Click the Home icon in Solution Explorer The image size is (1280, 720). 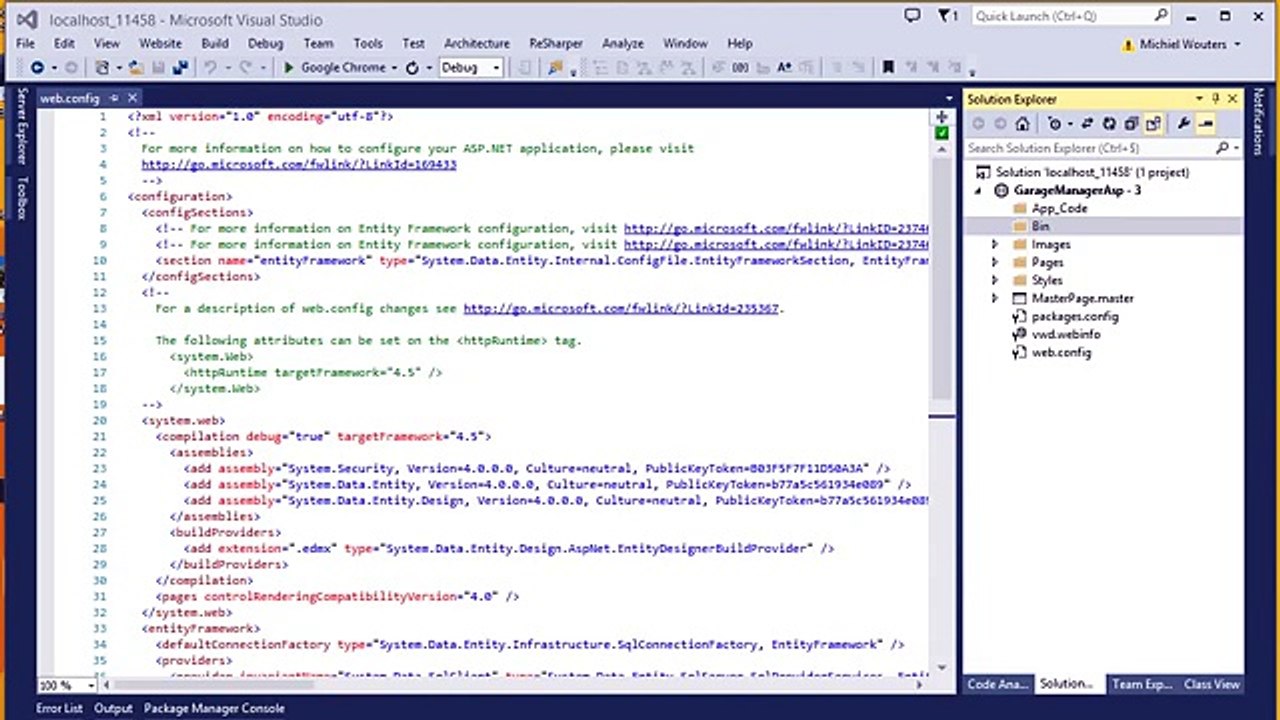(x=1022, y=124)
